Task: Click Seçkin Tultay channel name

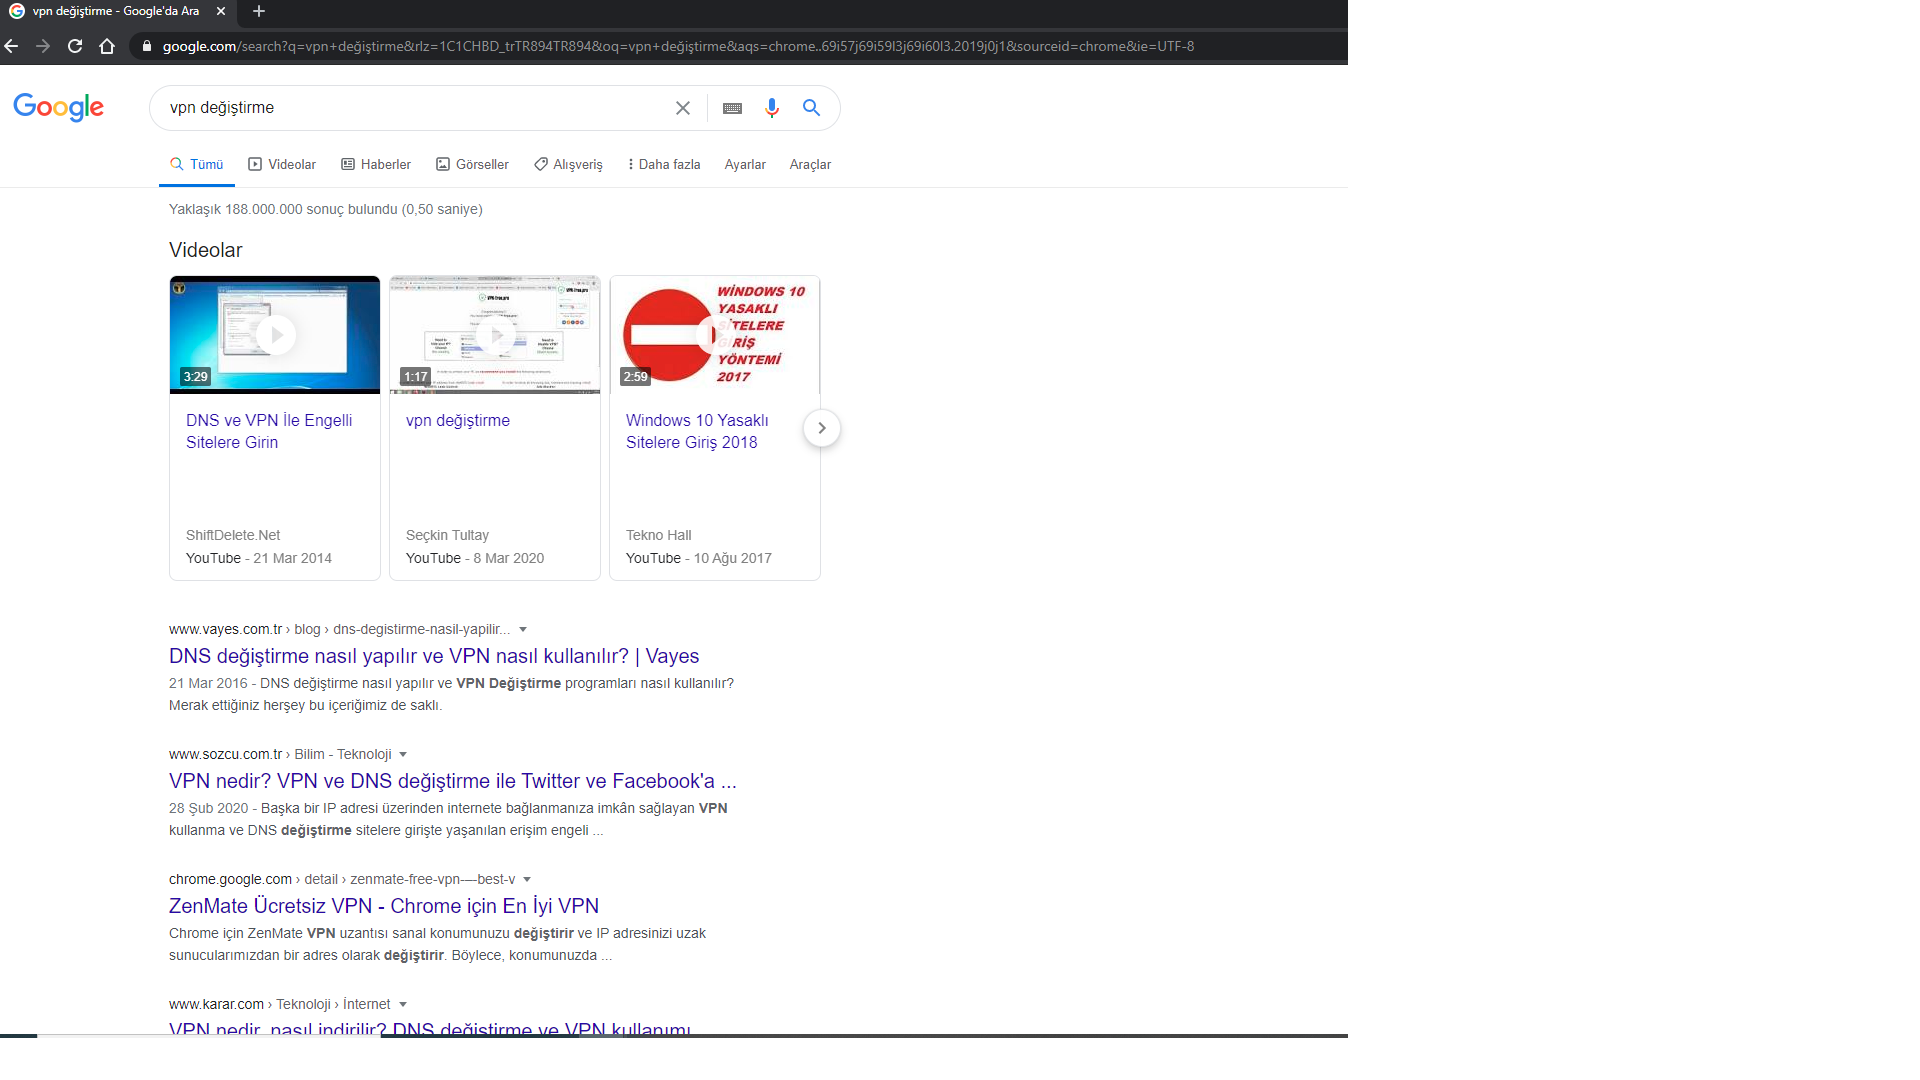Action: tap(447, 535)
